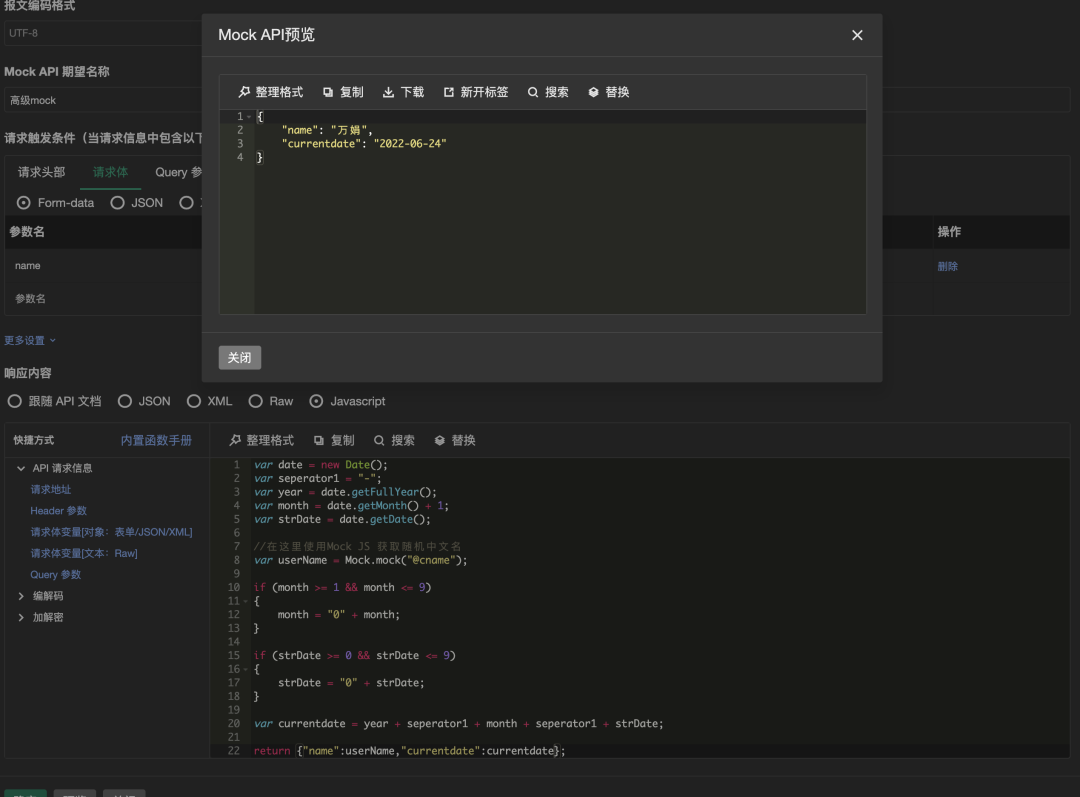Fold preview JSON at line 1
The height and width of the screenshot is (797, 1080).
point(249,116)
